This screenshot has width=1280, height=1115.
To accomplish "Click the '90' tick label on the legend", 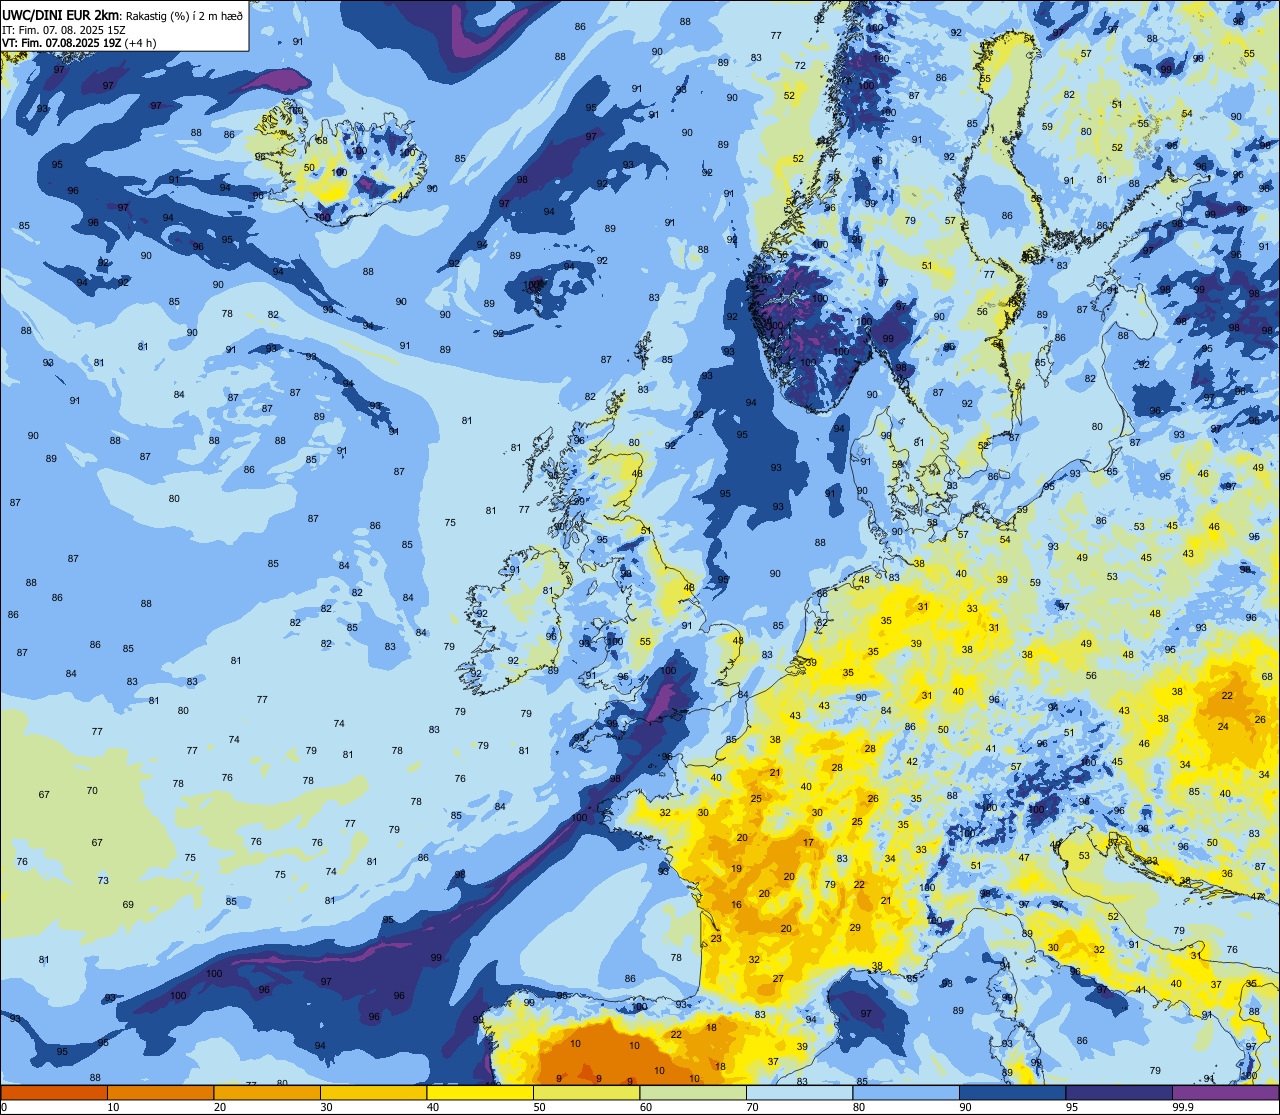I will click(x=965, y=1107).
